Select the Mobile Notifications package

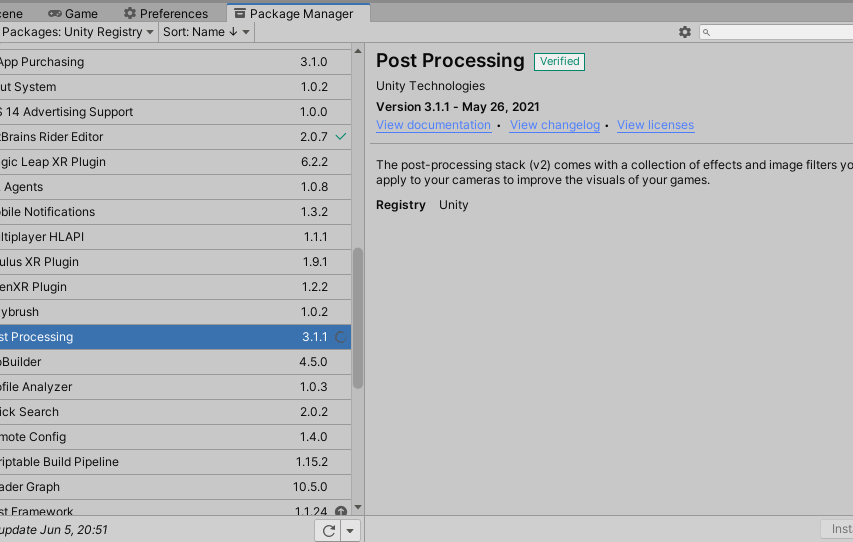tap(175, 212)
